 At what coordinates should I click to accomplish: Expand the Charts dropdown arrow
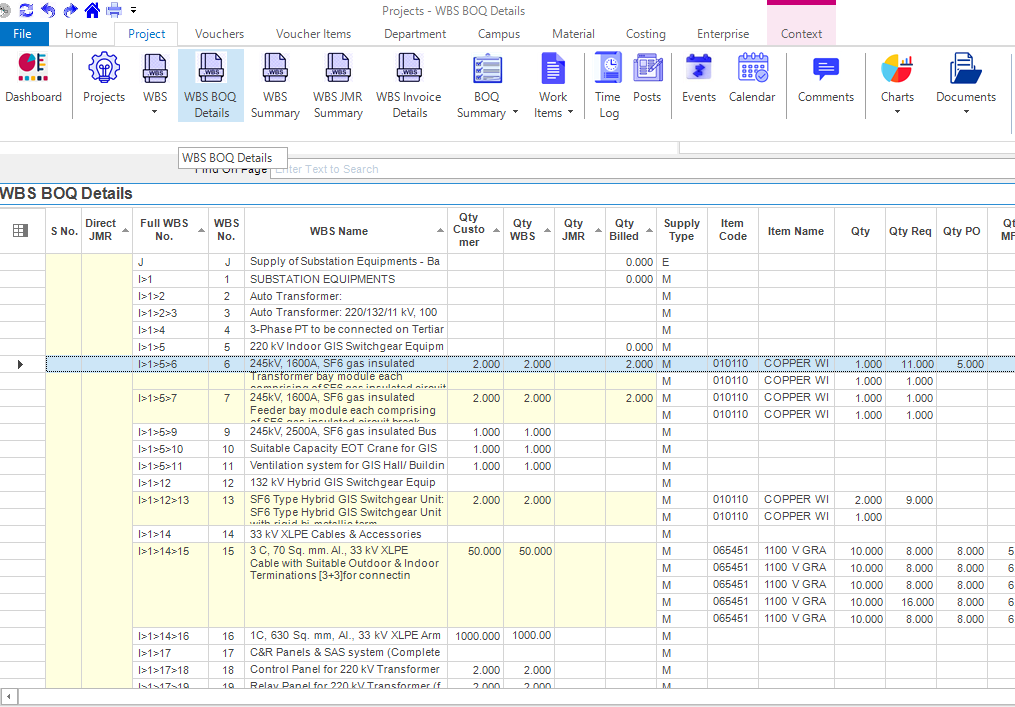(x=897, y=112)
